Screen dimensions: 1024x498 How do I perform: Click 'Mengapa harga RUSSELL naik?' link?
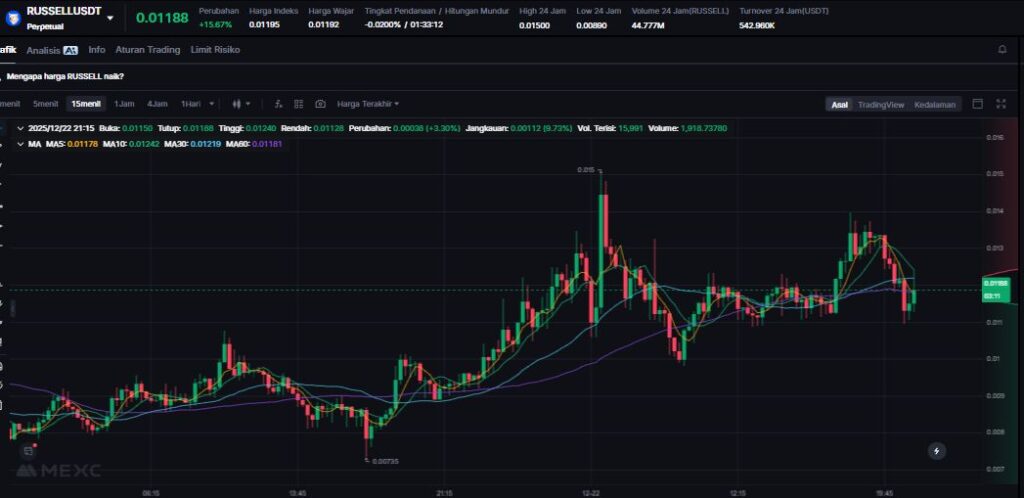(x=65, y=76)
